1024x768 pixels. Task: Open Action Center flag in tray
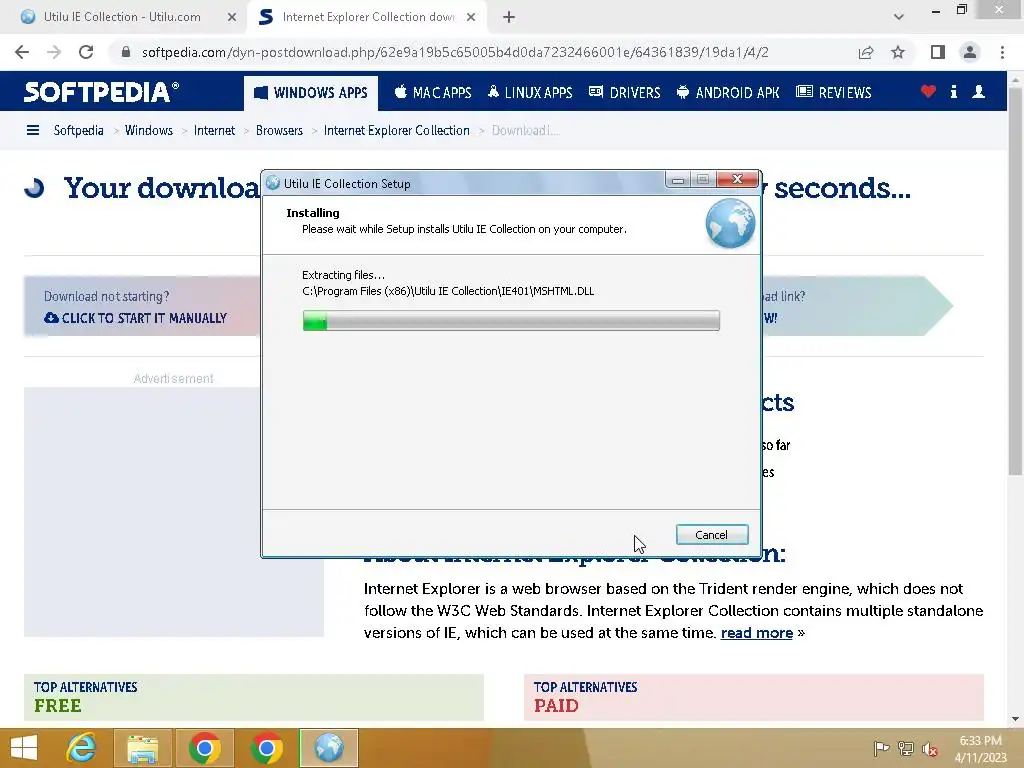880,748
